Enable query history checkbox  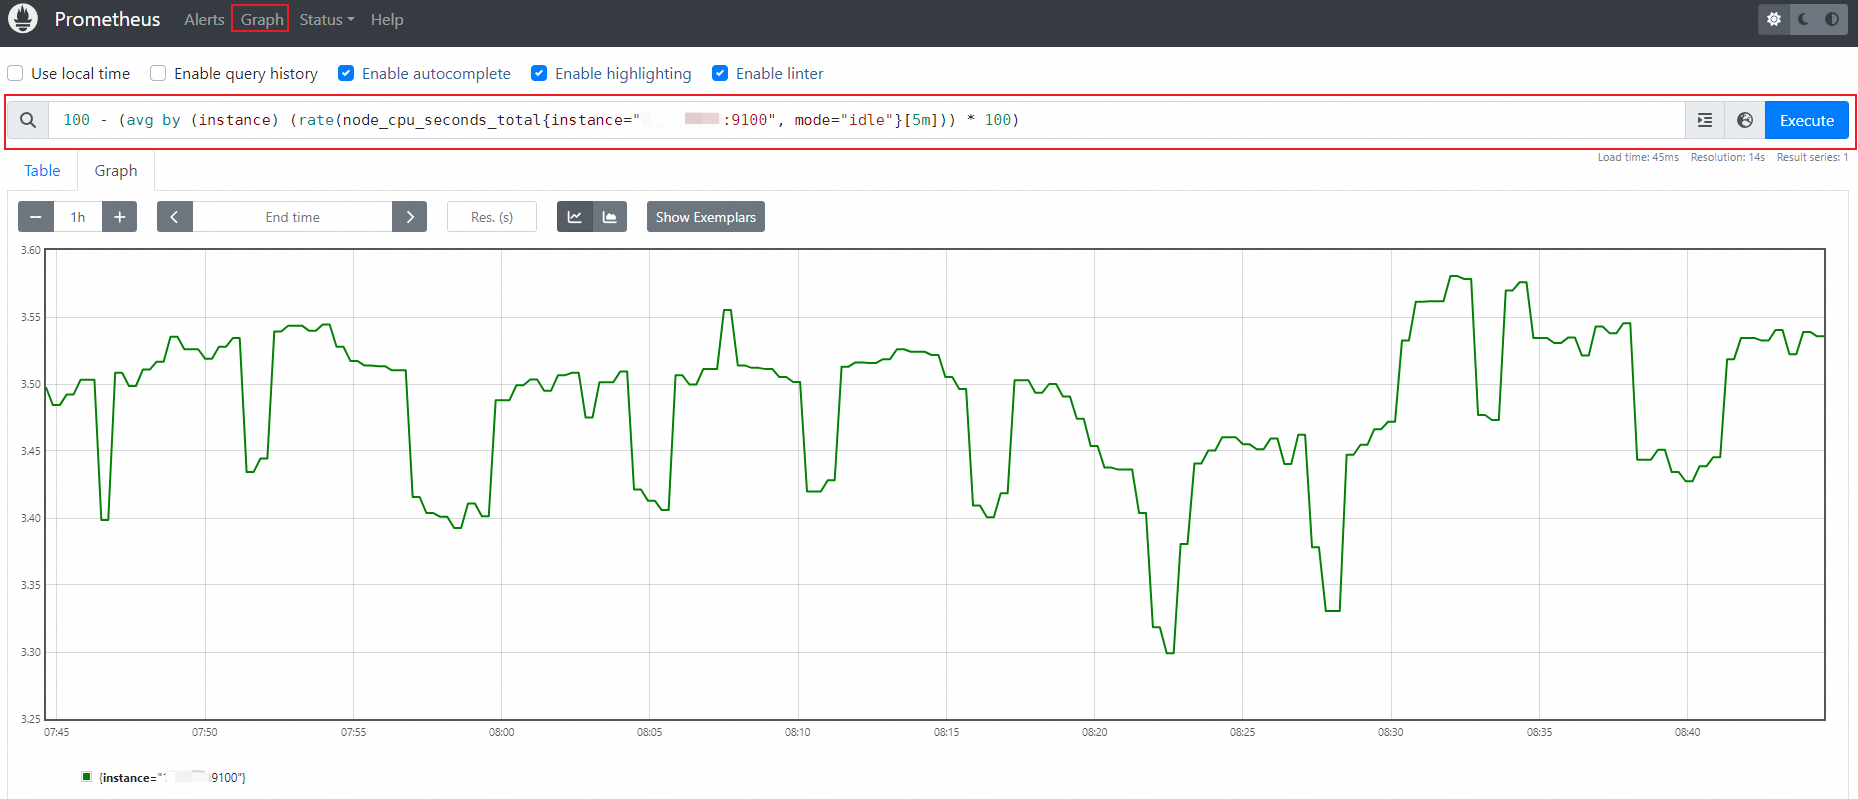(158, 73)
